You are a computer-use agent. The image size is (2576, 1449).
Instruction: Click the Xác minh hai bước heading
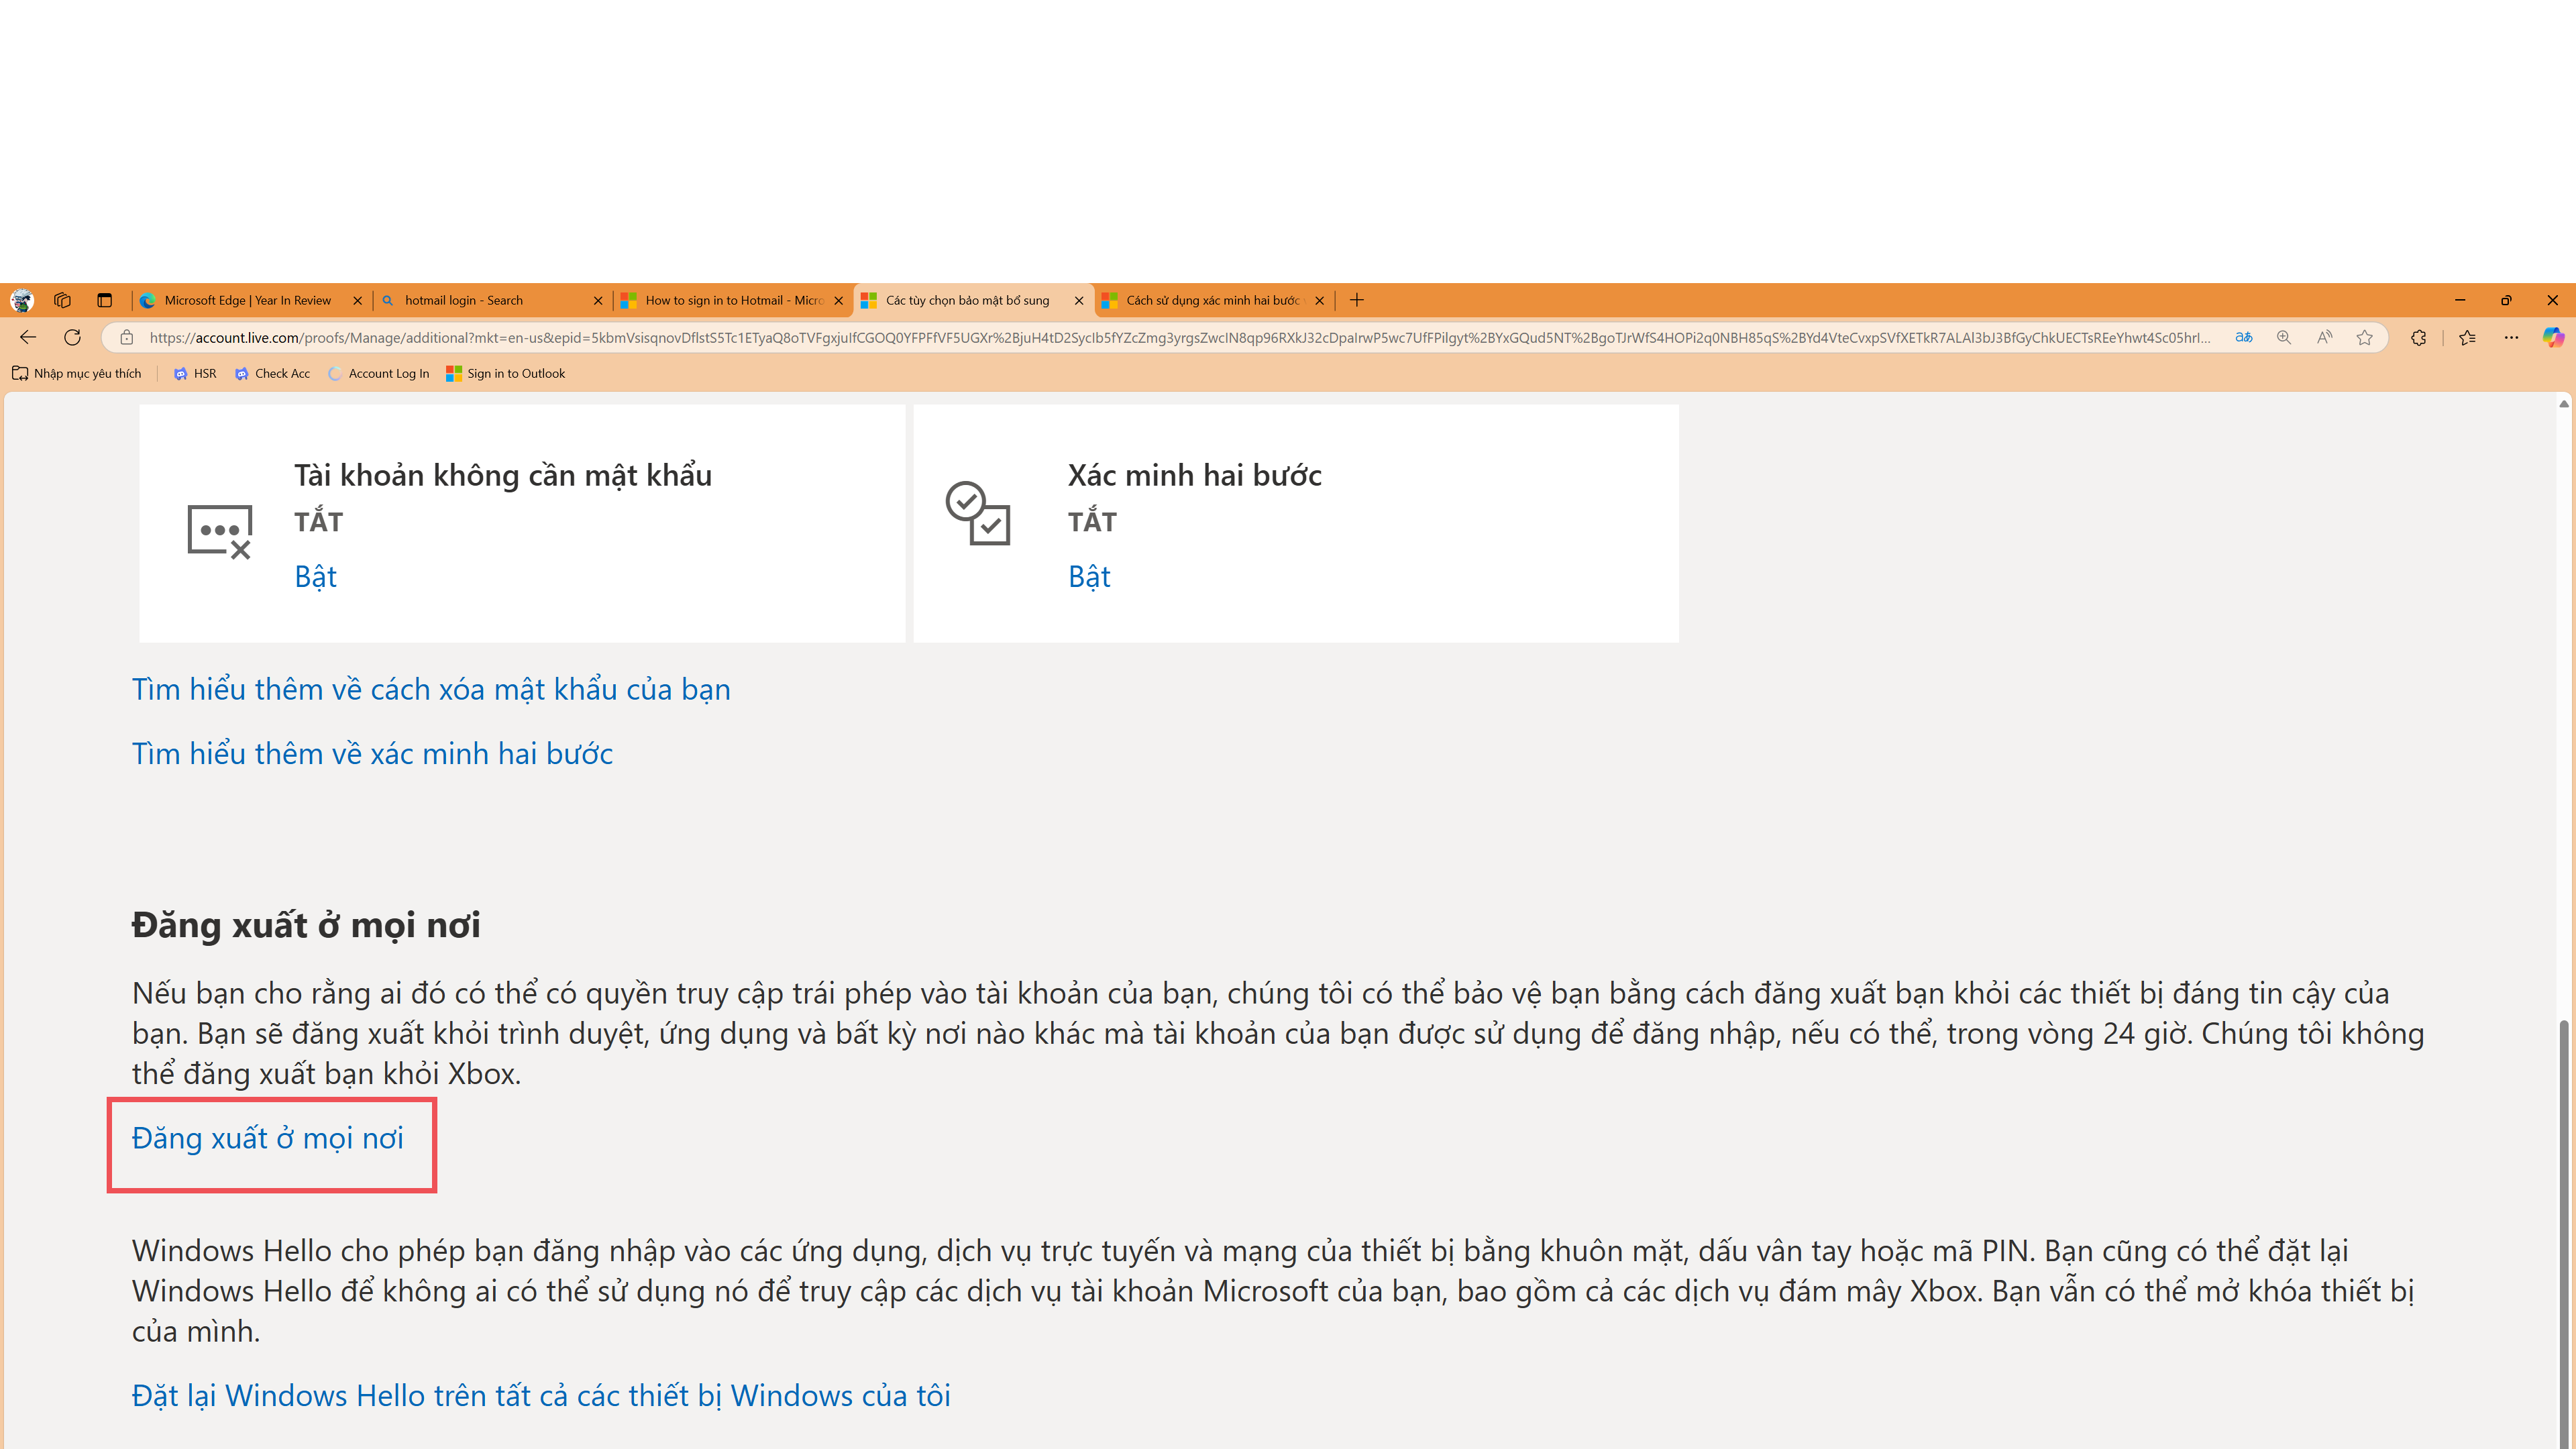1195,475
